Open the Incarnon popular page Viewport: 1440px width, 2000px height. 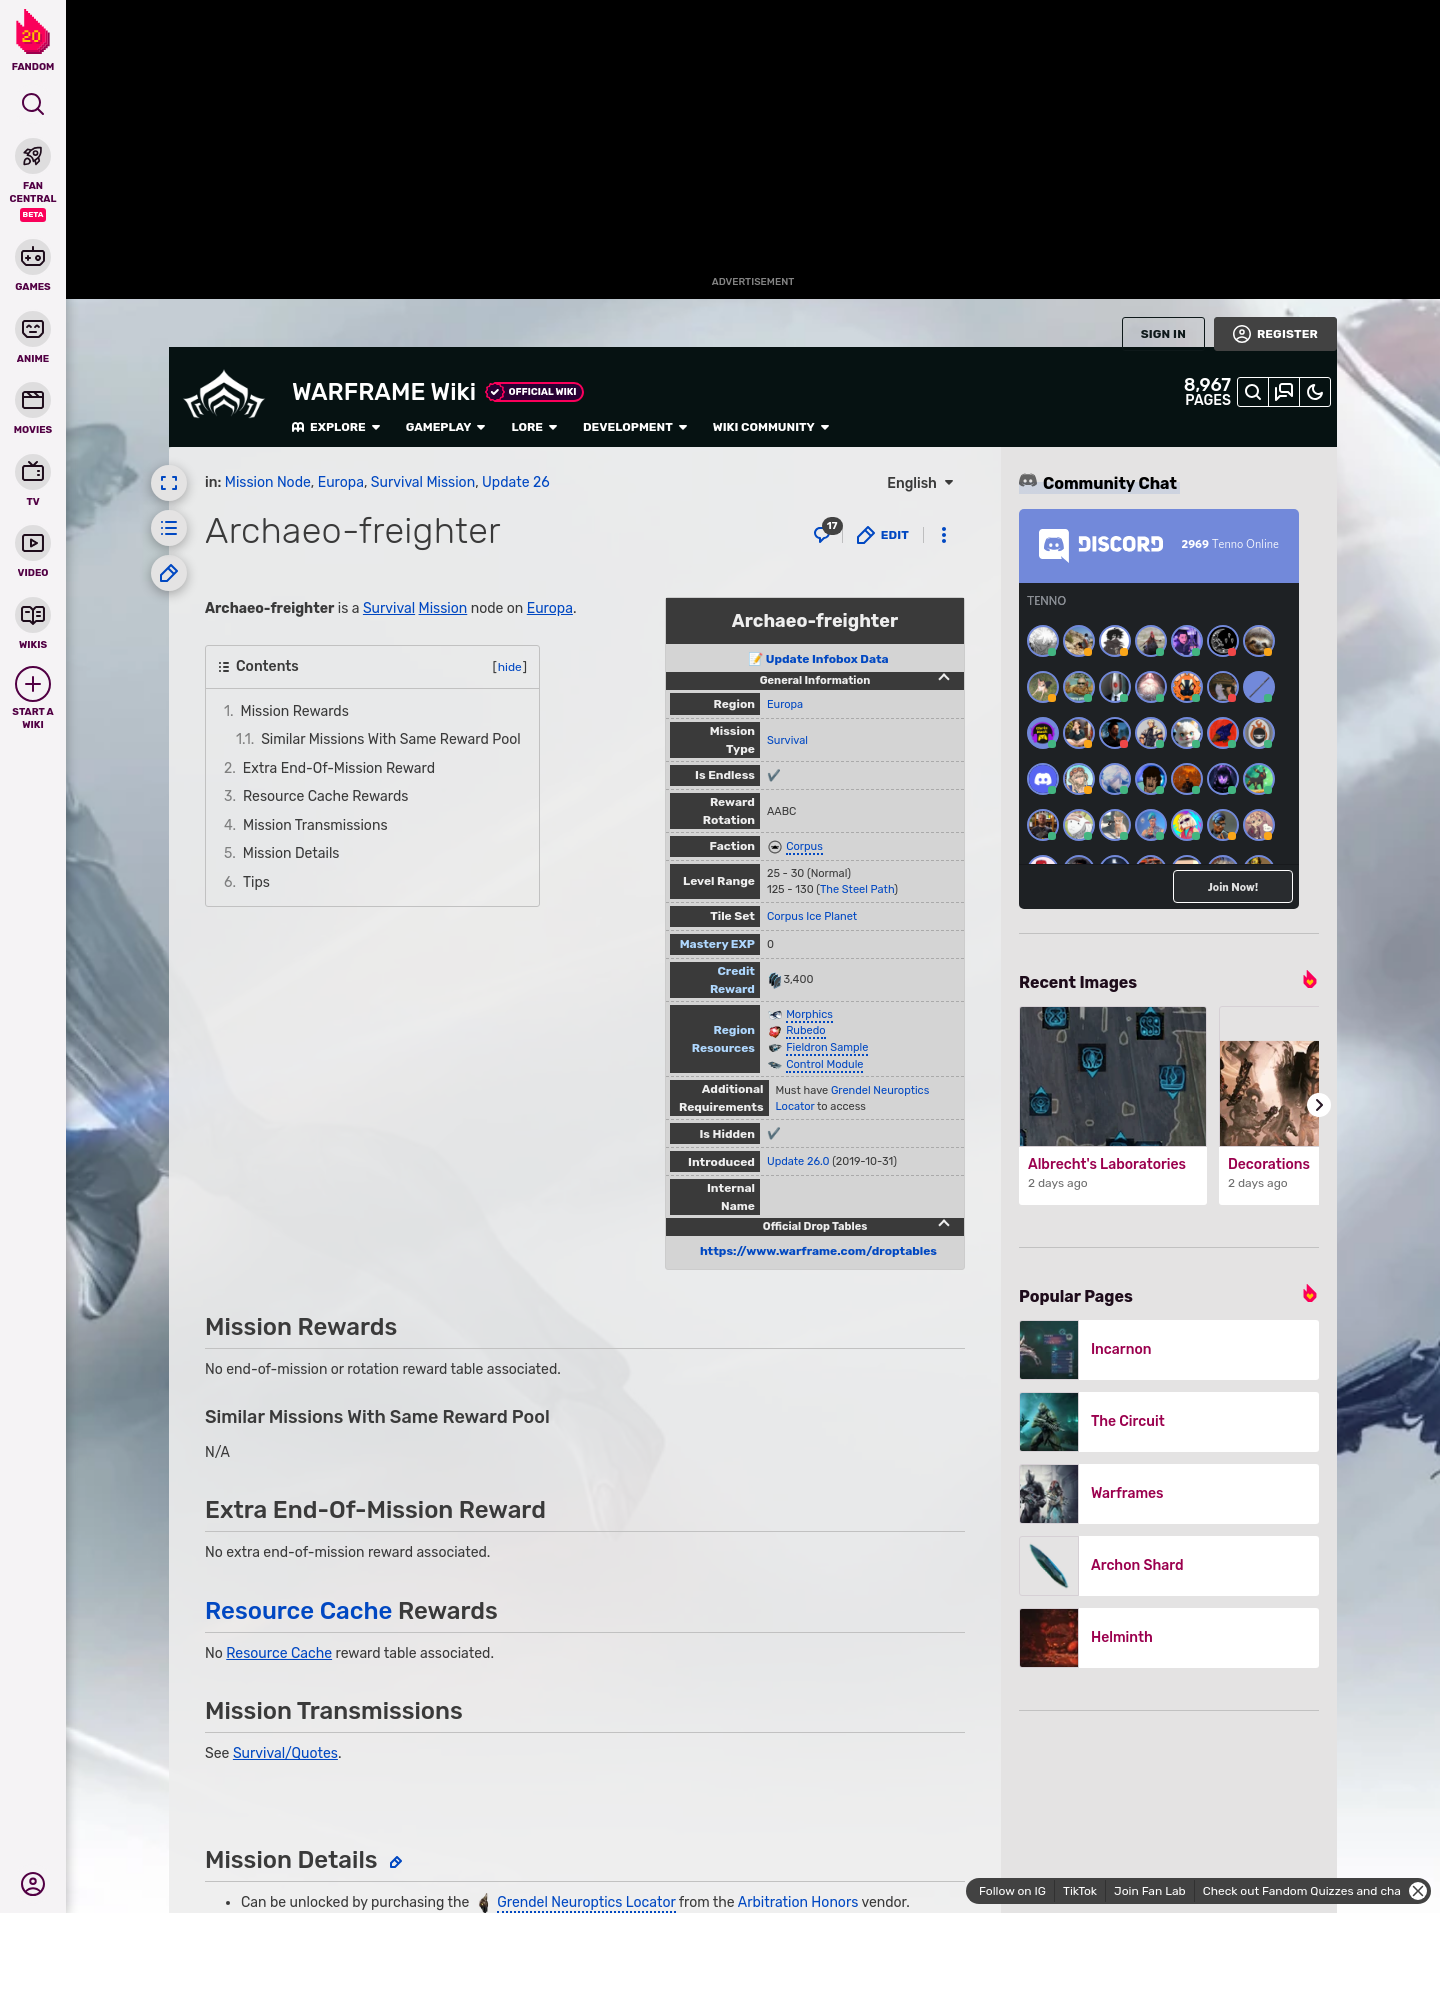tap(1169, 1350)
